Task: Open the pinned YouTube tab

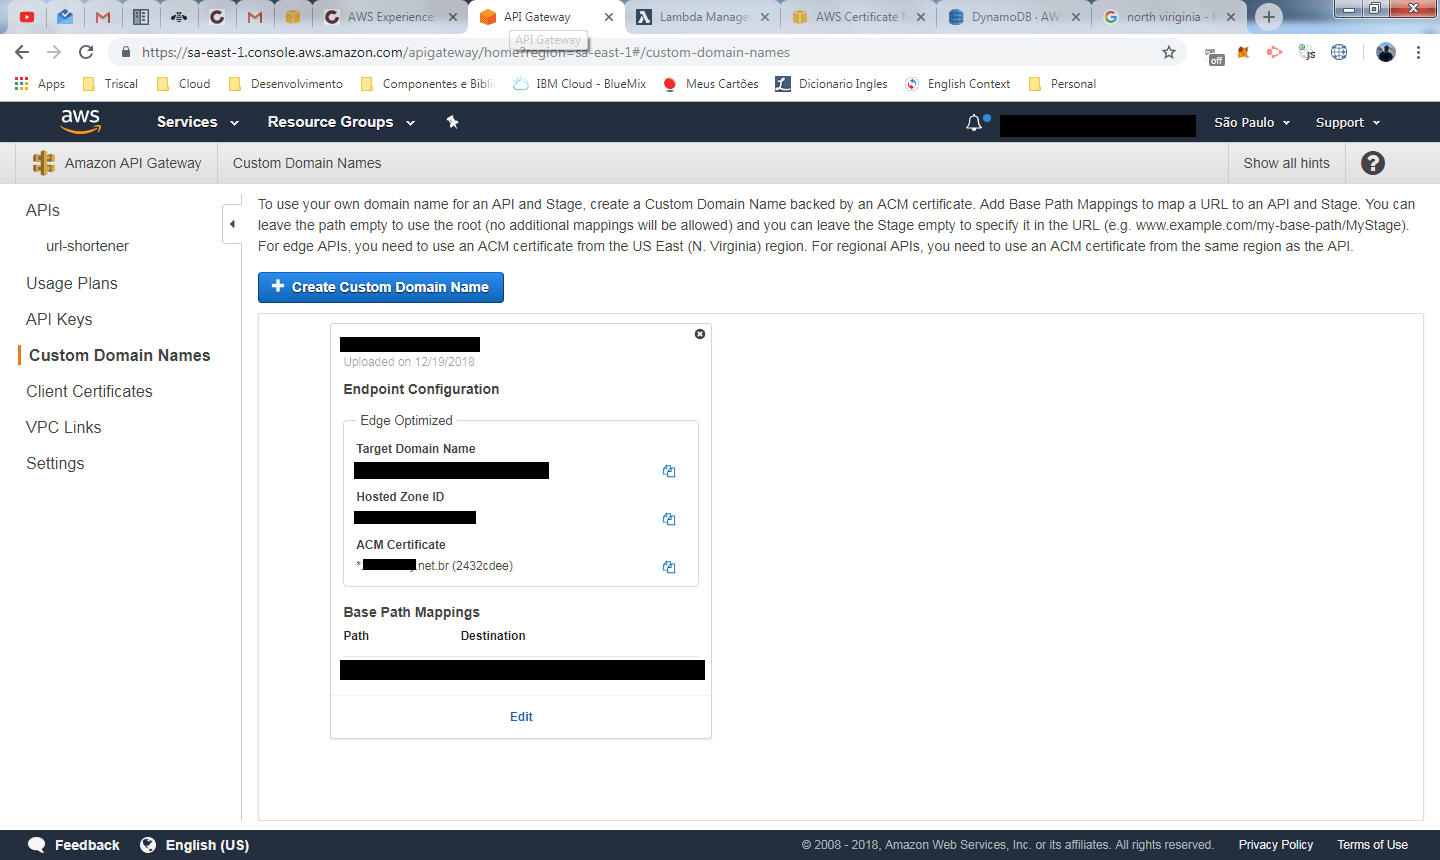Action: (27, 17)
